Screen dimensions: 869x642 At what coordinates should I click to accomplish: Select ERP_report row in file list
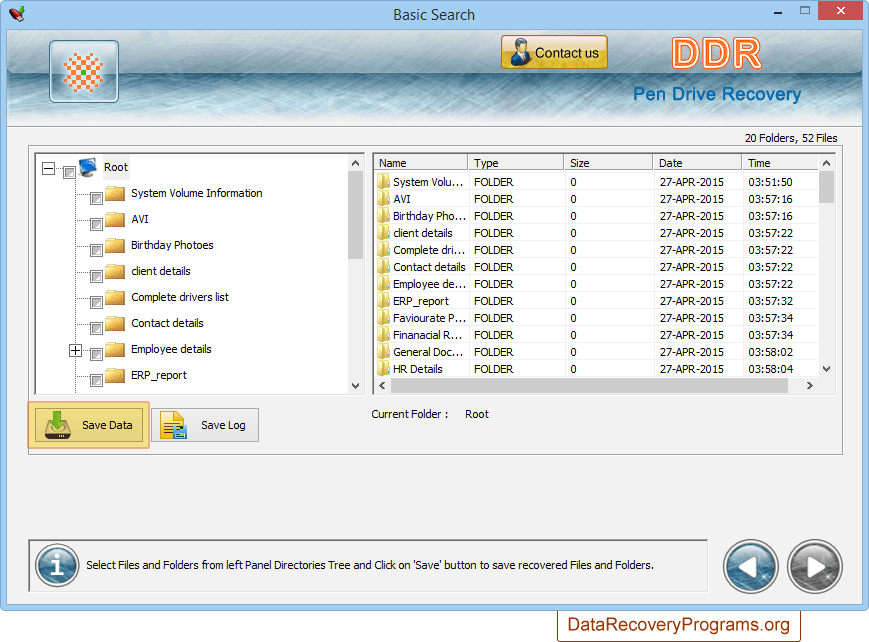click(596, 301)
